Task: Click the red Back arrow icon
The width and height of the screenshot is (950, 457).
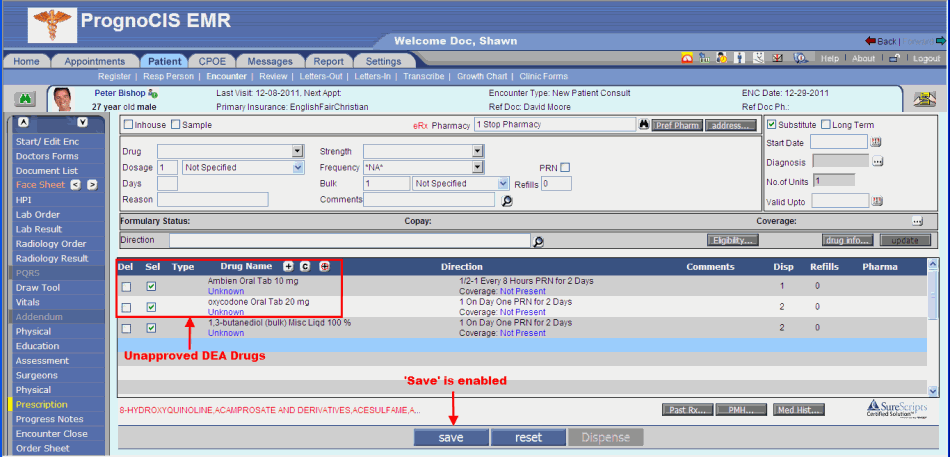Action: [x=871, y=41]
